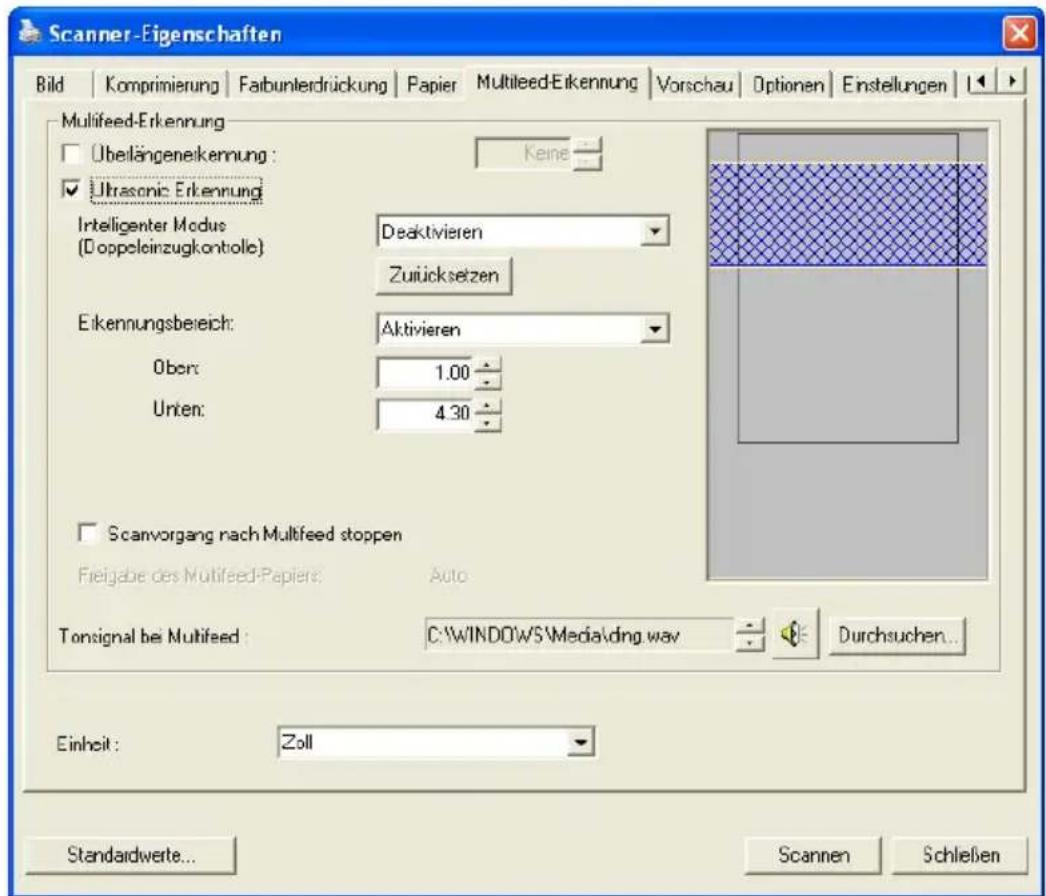Select the Multifeed-Erkennung tab
The image size is (1046, 896).
click(558, 83)
